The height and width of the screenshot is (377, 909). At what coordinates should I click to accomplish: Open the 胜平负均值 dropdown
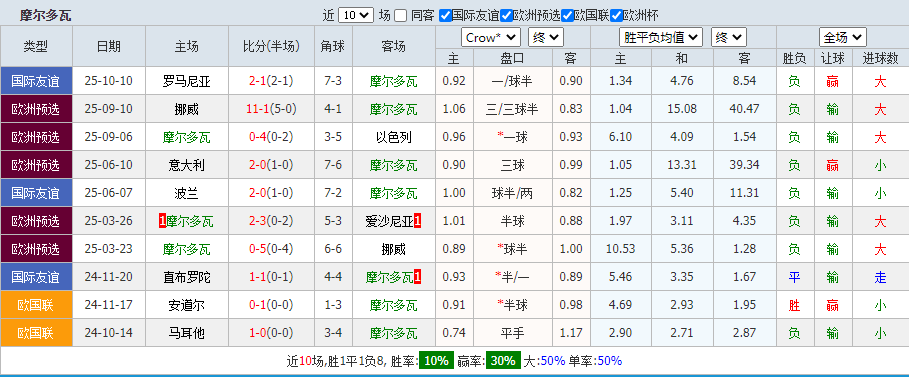point(661,38)
